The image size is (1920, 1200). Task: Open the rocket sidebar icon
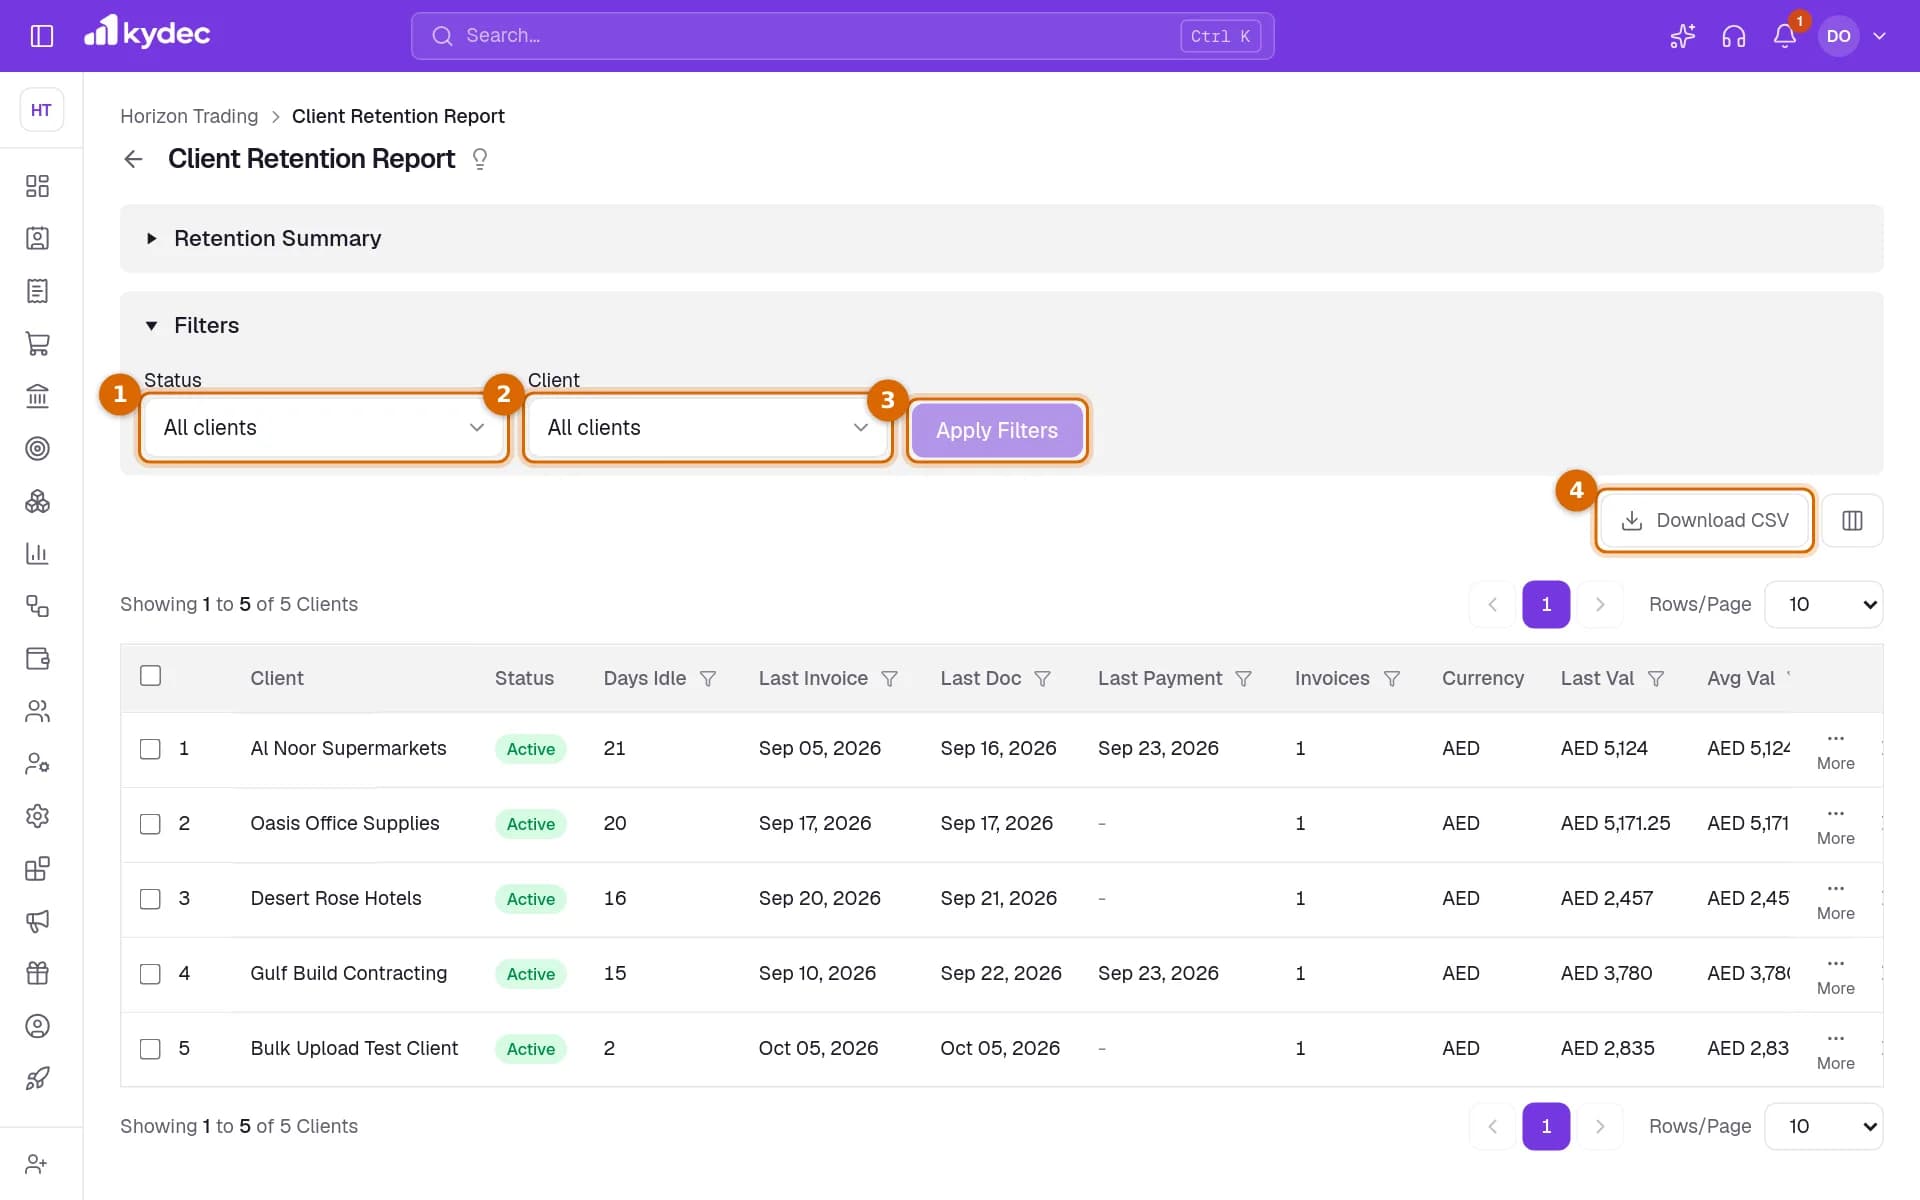pos(37,1078)
